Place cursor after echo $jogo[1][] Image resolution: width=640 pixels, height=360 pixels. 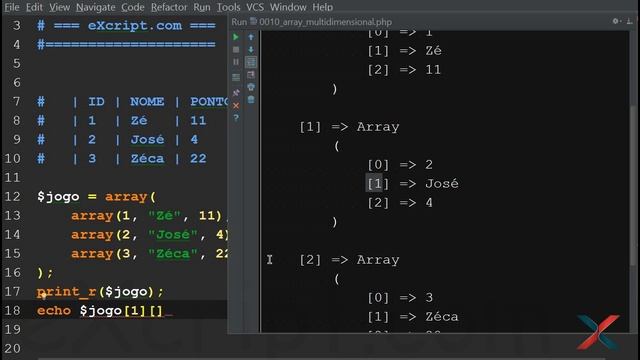pyautogui.click(x=164, y=311)
